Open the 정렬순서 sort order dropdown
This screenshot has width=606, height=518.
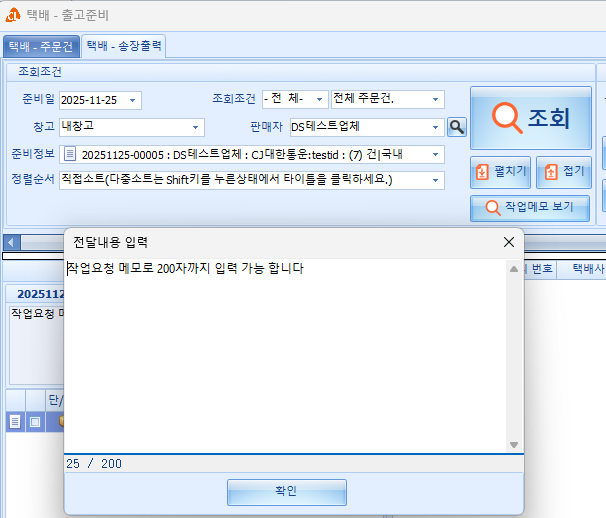436,180
